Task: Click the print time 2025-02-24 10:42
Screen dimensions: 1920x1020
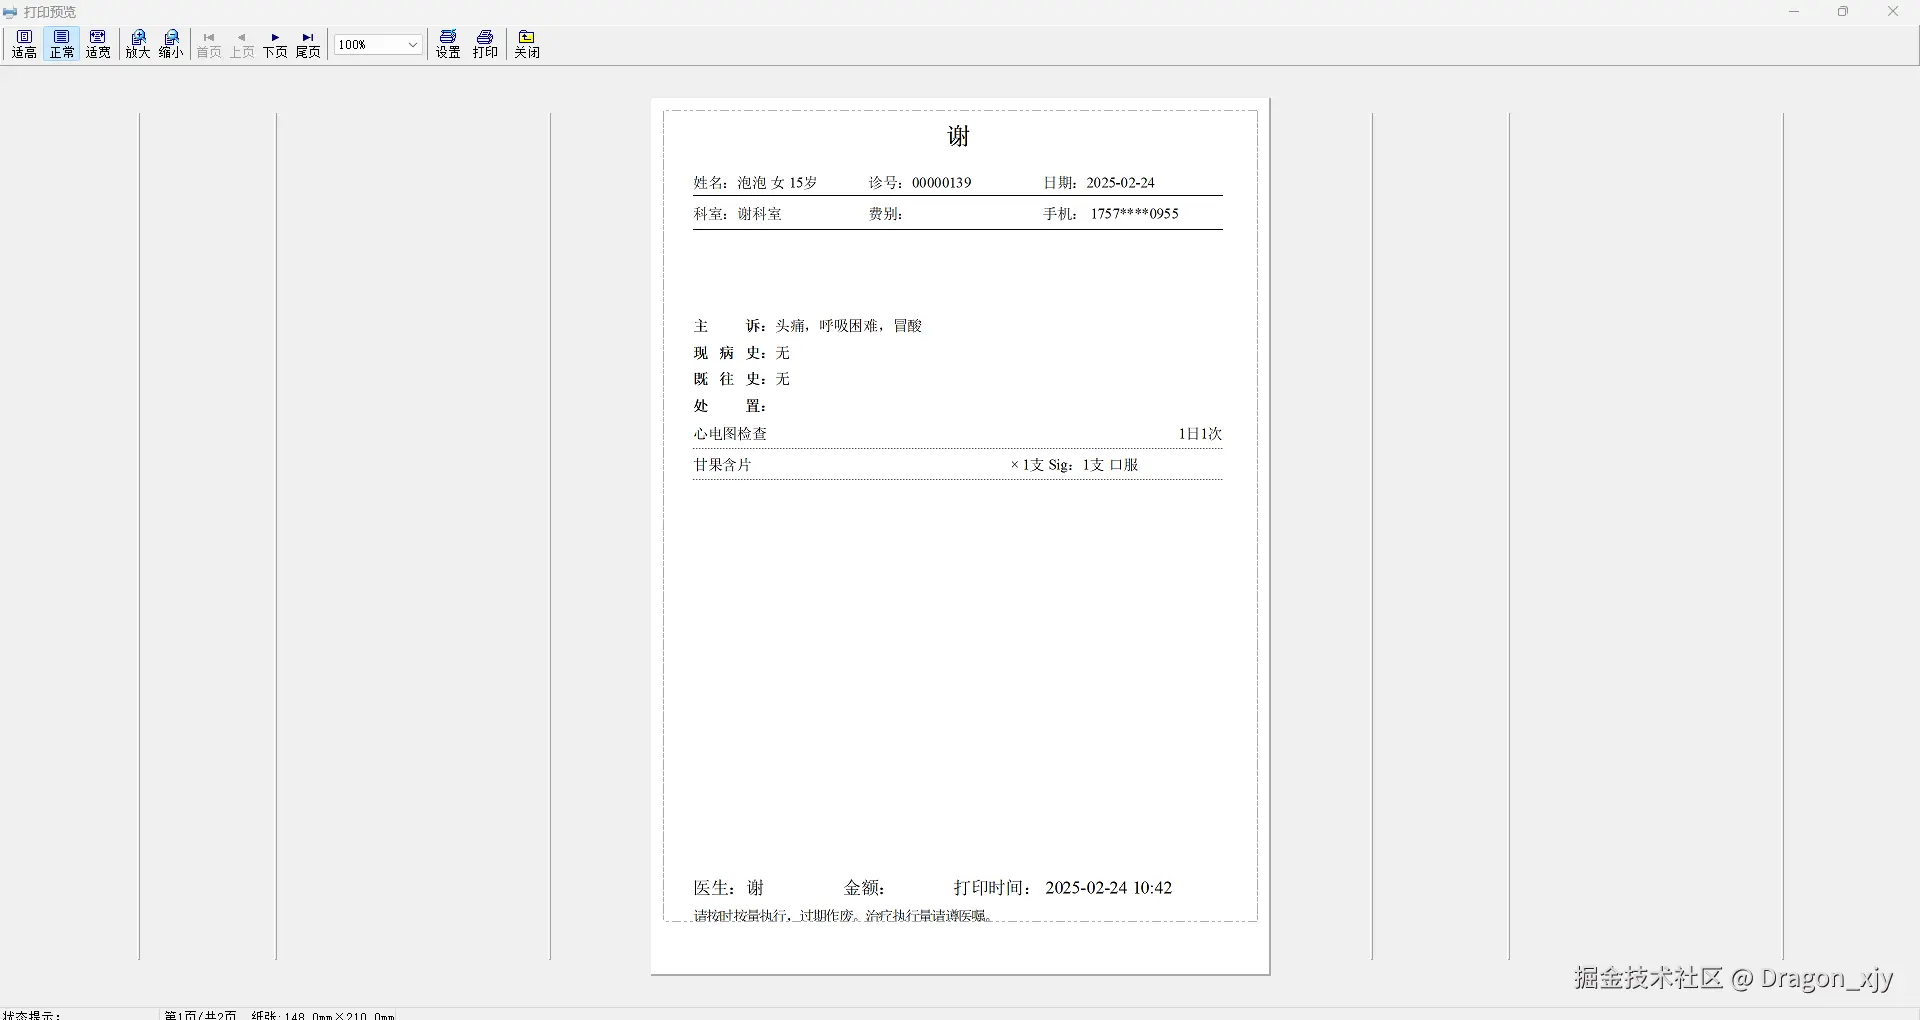Action: [1109, 888]
